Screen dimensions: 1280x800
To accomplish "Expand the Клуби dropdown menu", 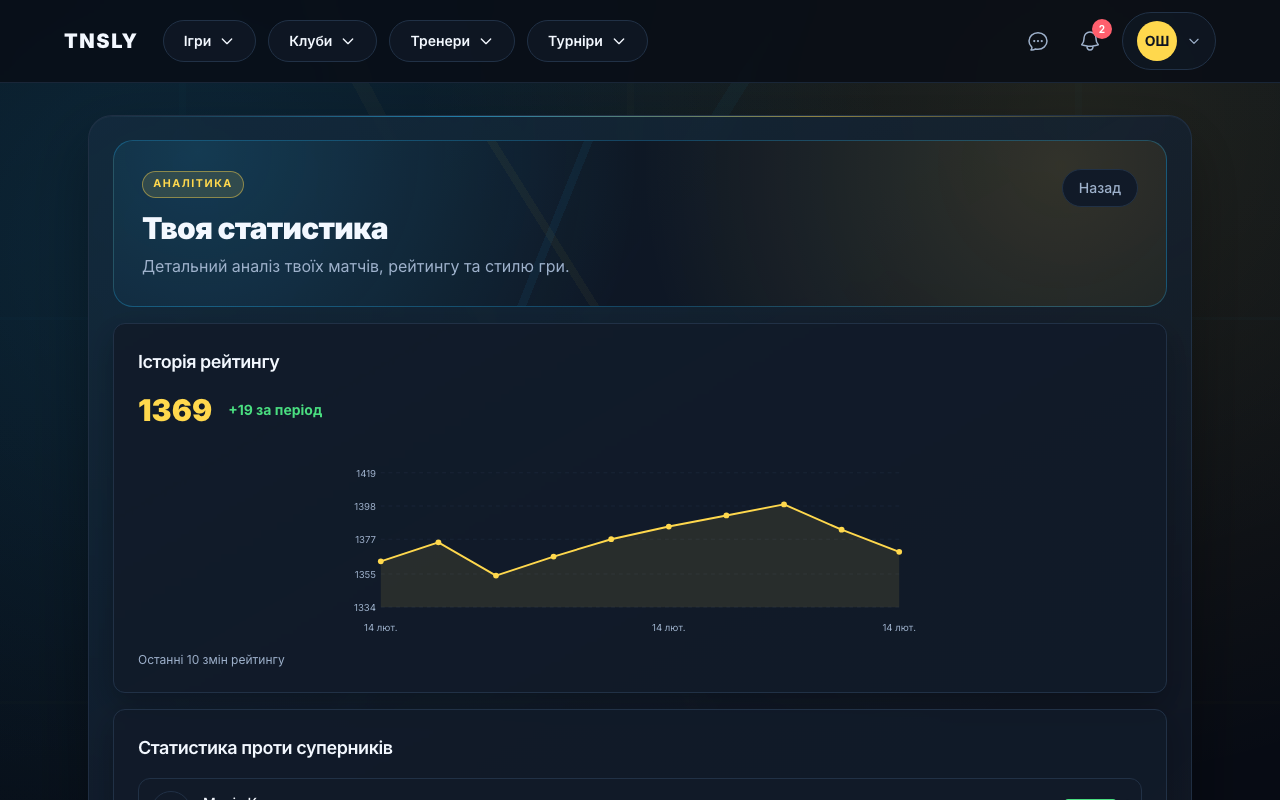I will [322, 41].
